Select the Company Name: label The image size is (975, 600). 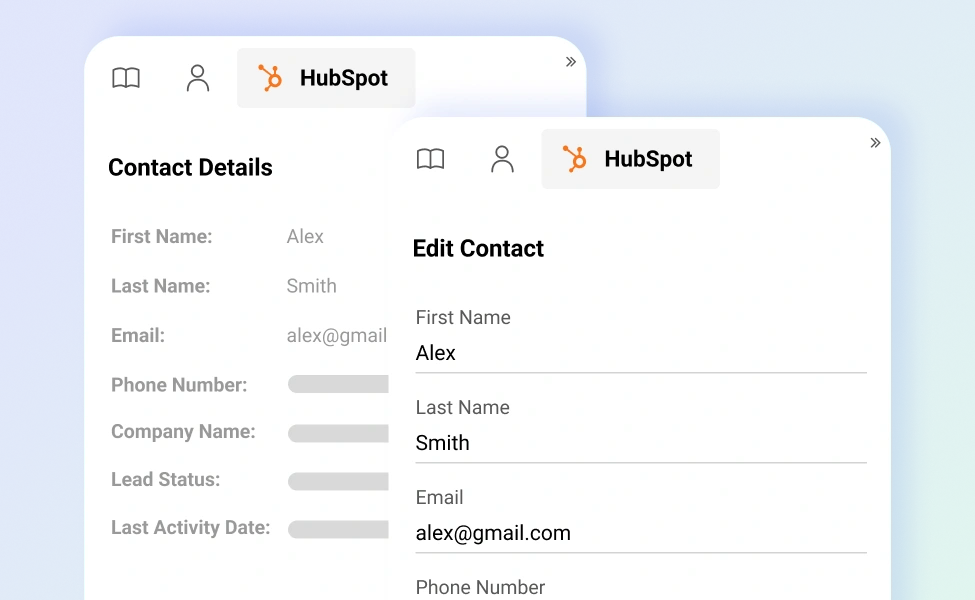coord(183,432)
